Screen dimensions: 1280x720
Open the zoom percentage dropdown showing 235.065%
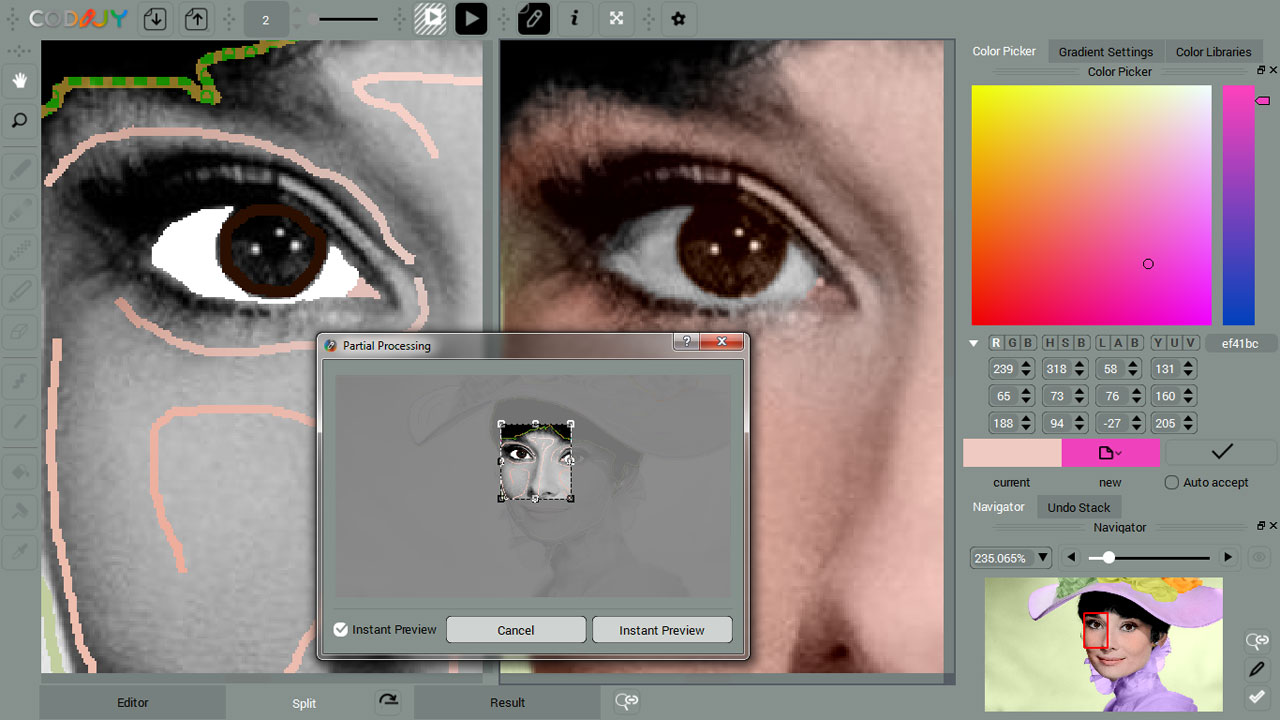pyautogui.click(x=1040, y=557)
